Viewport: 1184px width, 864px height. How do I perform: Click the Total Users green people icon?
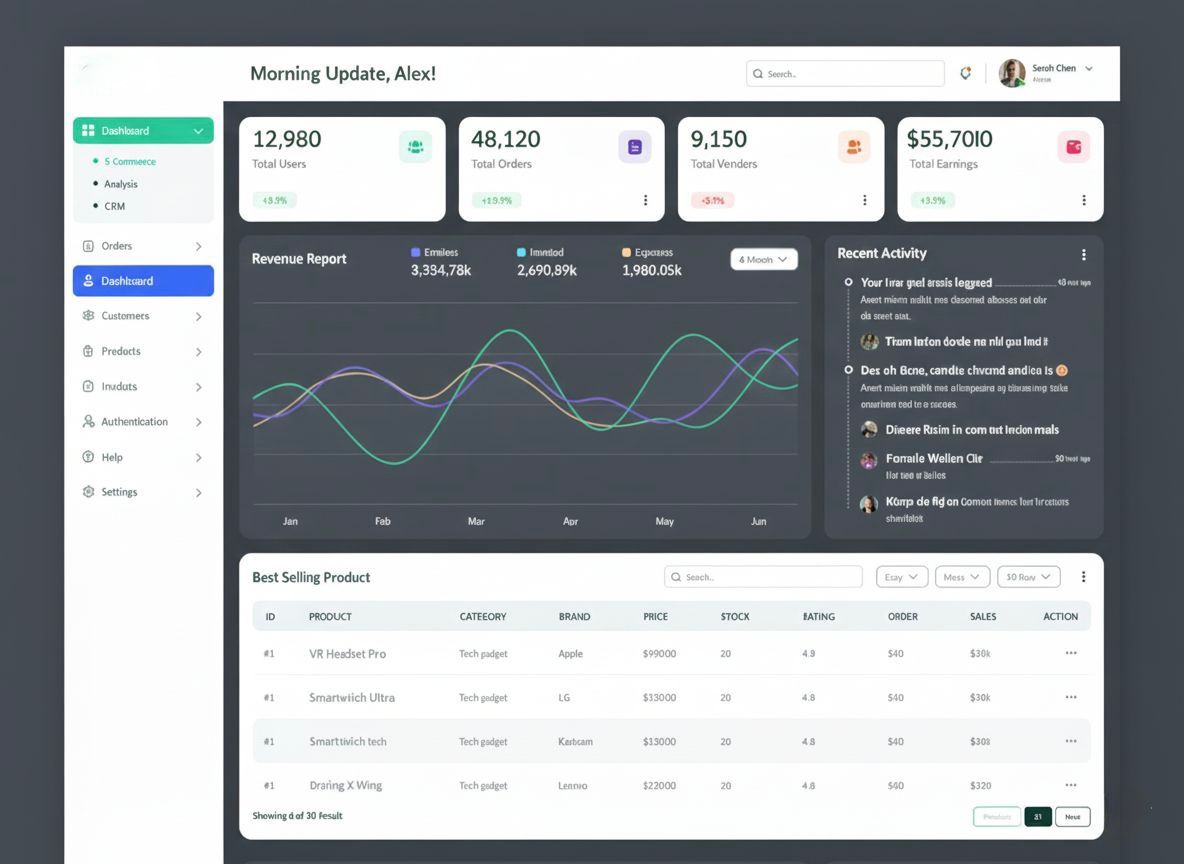(x=415, y=147)
